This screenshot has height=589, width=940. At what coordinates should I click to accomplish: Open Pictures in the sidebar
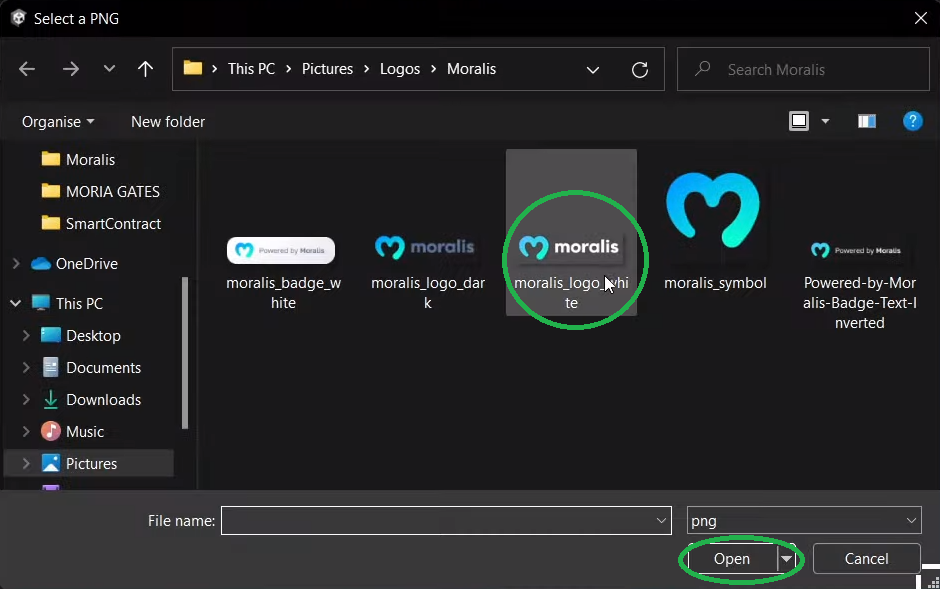[x=79, y=464]
